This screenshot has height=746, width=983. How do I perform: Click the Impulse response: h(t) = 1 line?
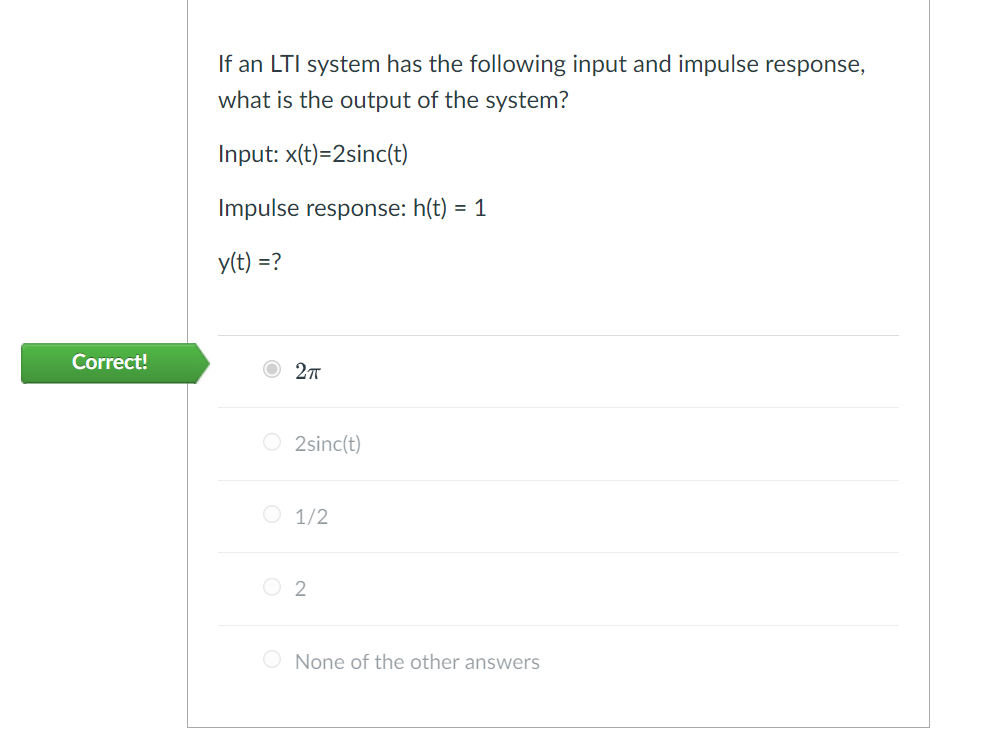click(352, 208)
